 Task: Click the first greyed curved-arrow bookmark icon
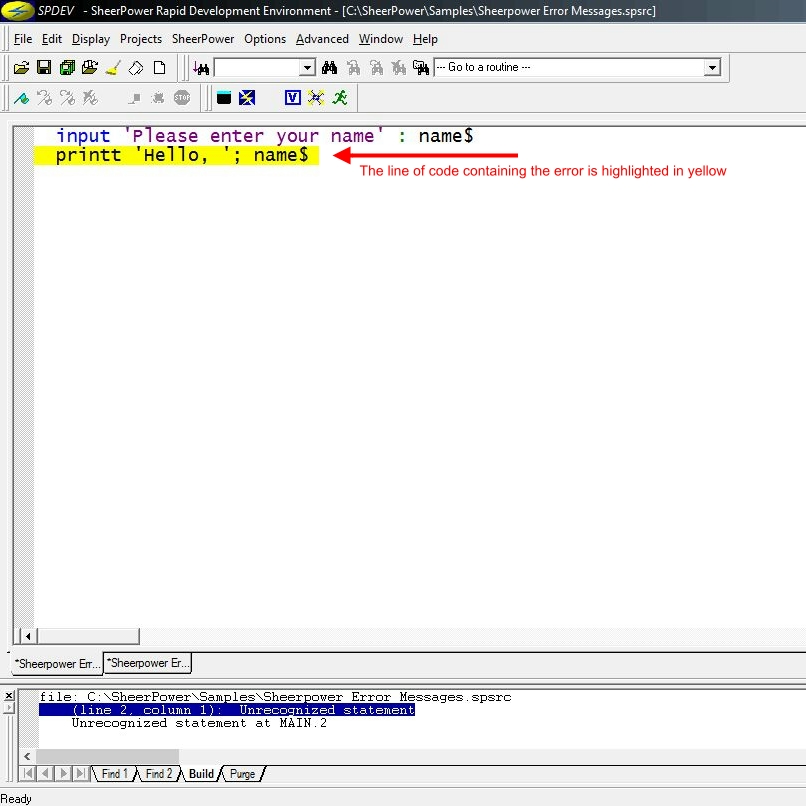(44, 98)
